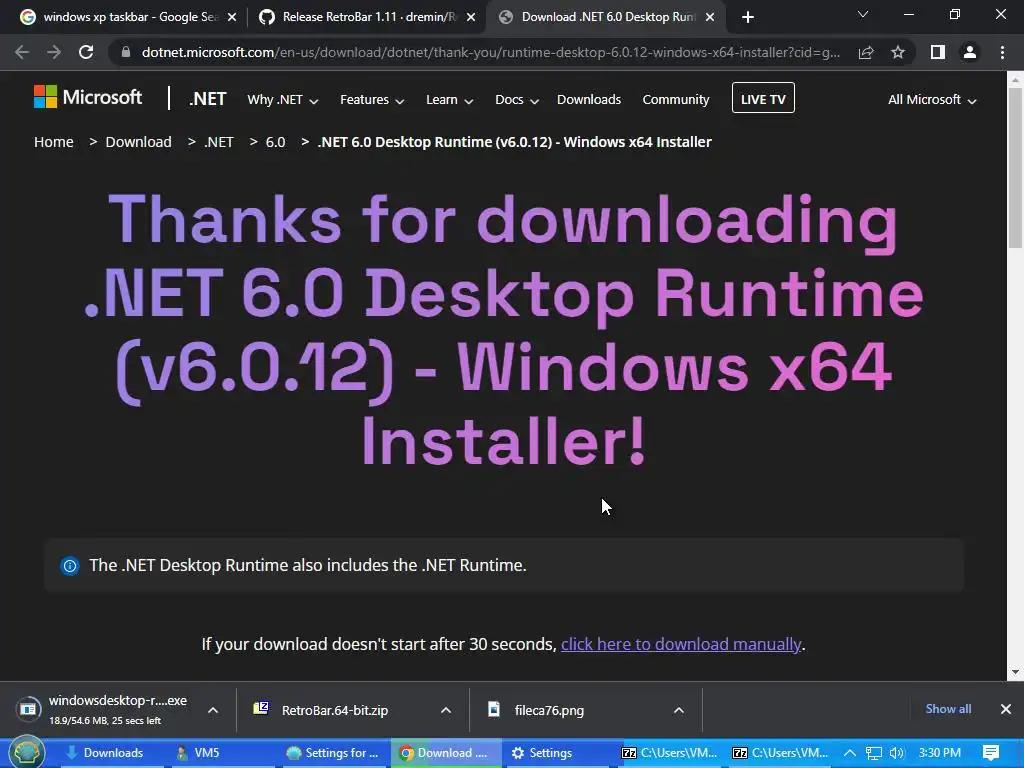This screenshot has width=1024, height=768.
Task: Click the network tray icon
Action: [x=874, y=753]
